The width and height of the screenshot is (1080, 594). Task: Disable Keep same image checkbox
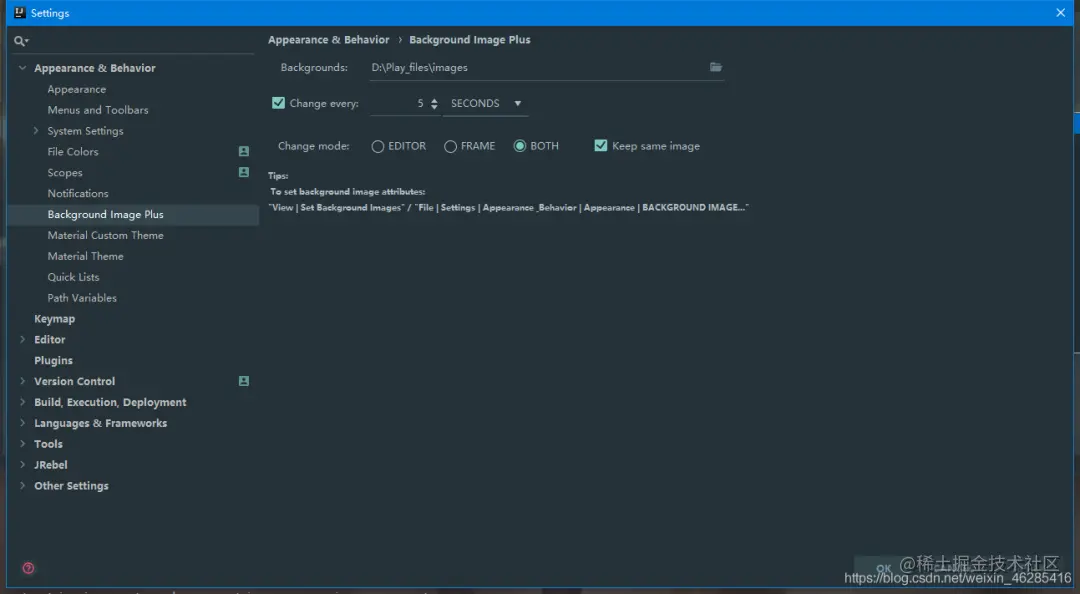601,145
